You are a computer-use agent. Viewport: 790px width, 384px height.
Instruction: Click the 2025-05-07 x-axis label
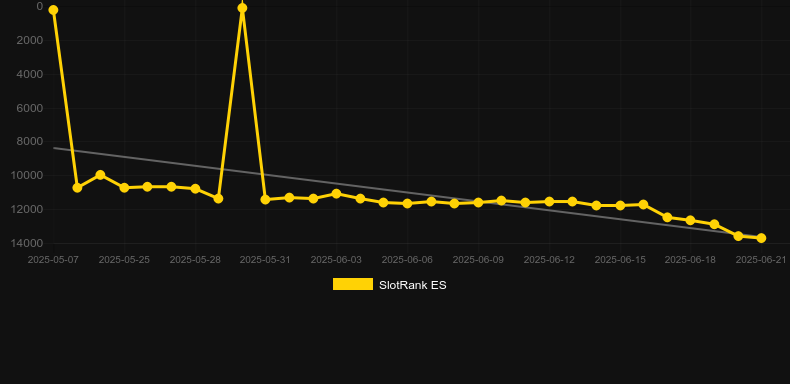pyautogui.click(x=53, y=260)
